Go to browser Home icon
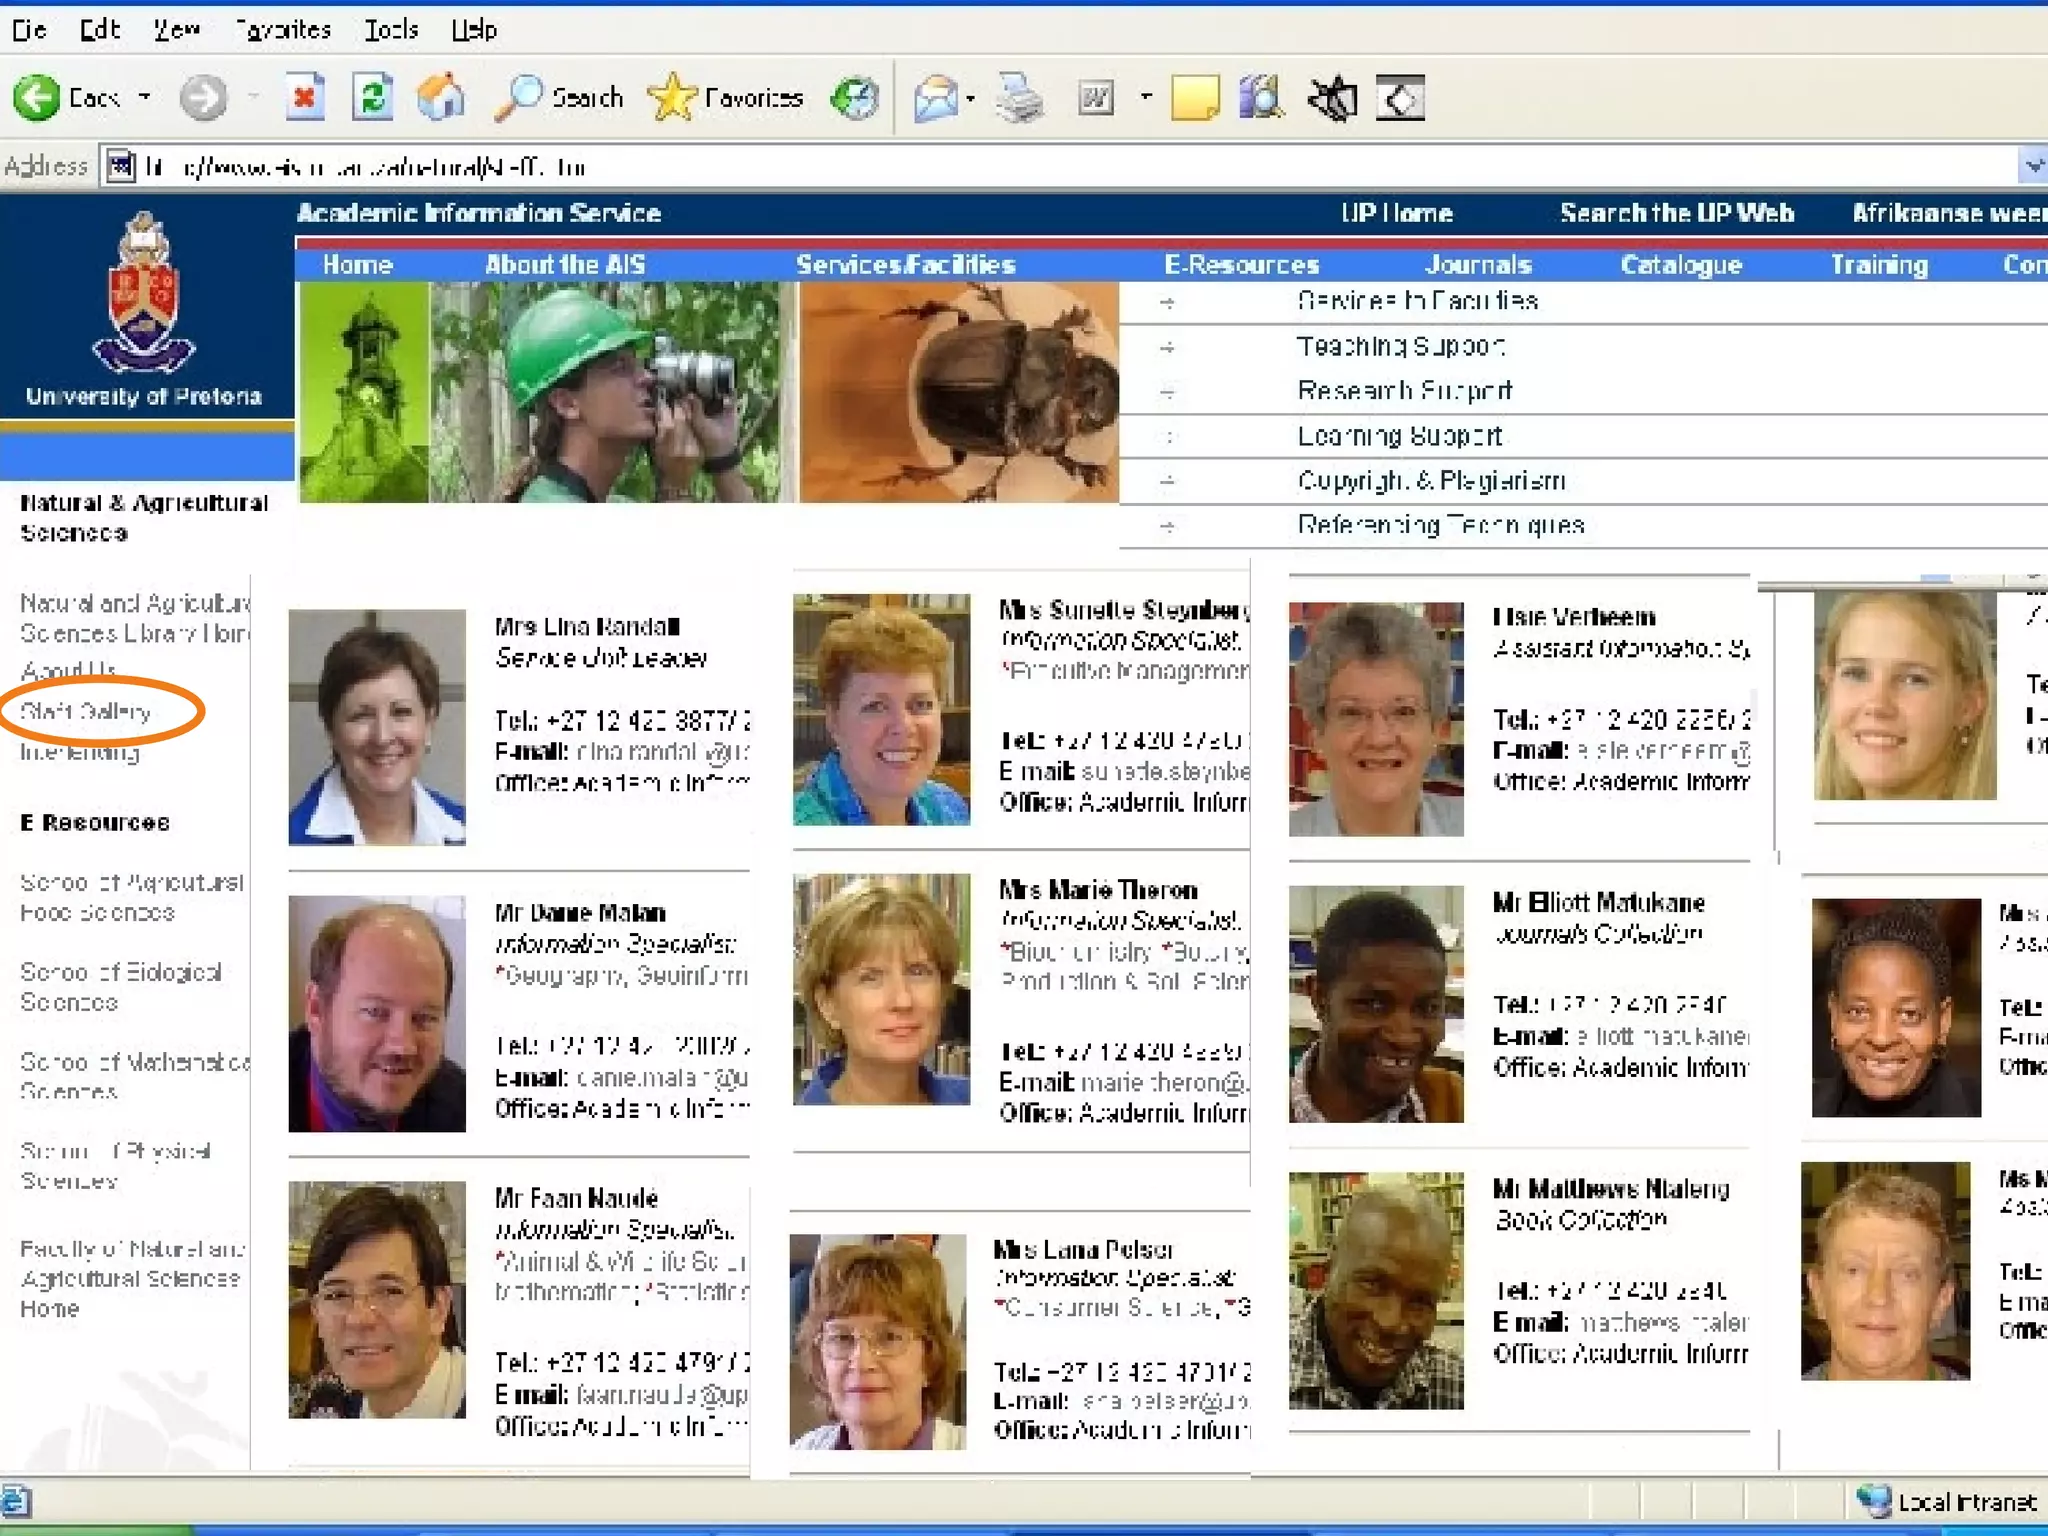 click(x=441, y=98)
